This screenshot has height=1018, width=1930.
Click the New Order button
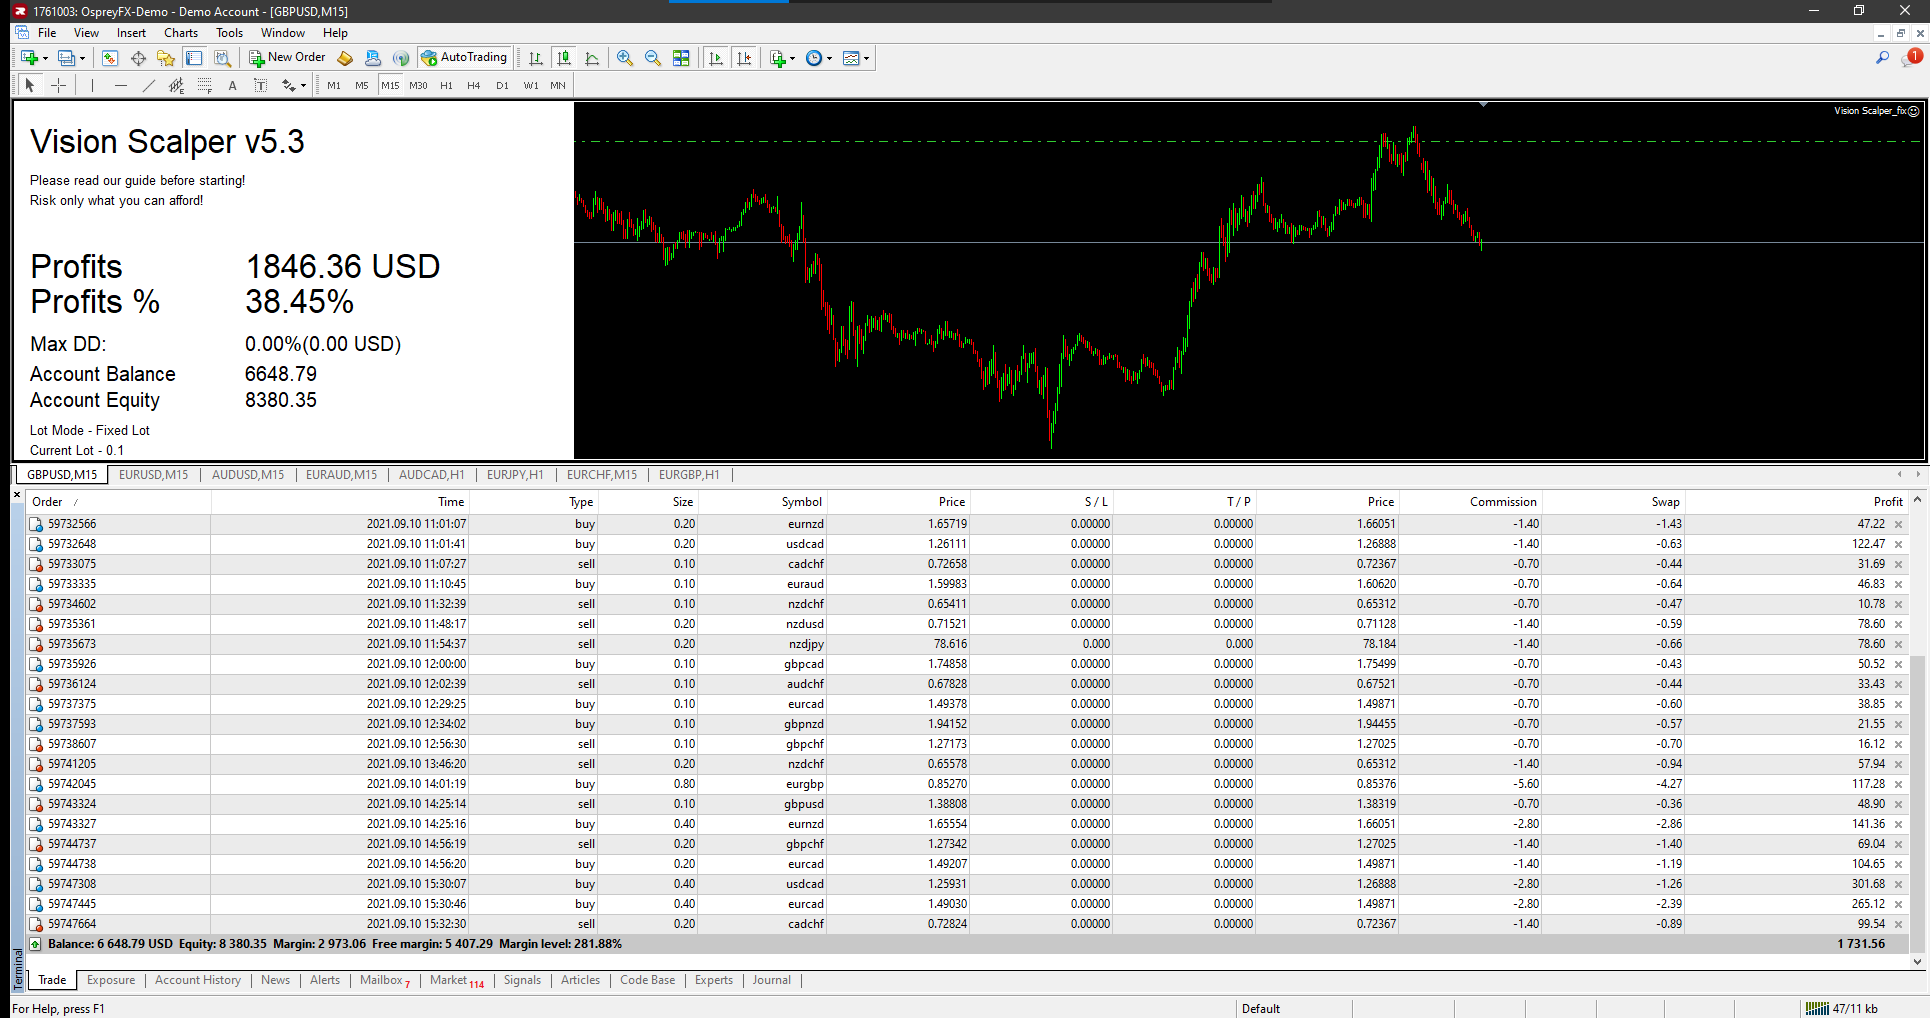tap(287, 58)
